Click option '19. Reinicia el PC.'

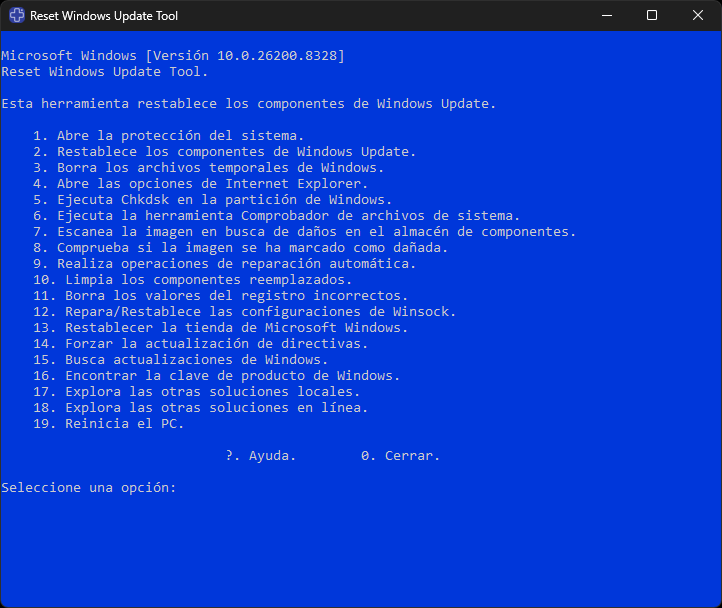click(x=109, y=424)
